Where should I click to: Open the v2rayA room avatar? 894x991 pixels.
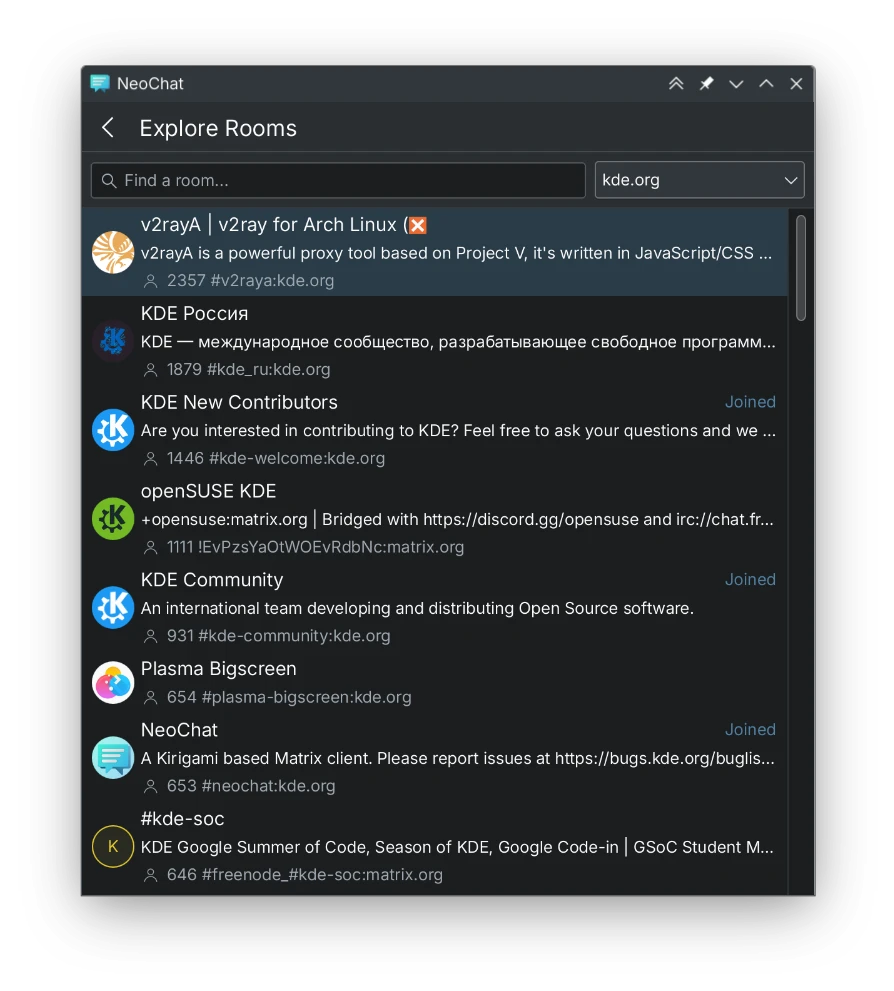tap(113, 252)
